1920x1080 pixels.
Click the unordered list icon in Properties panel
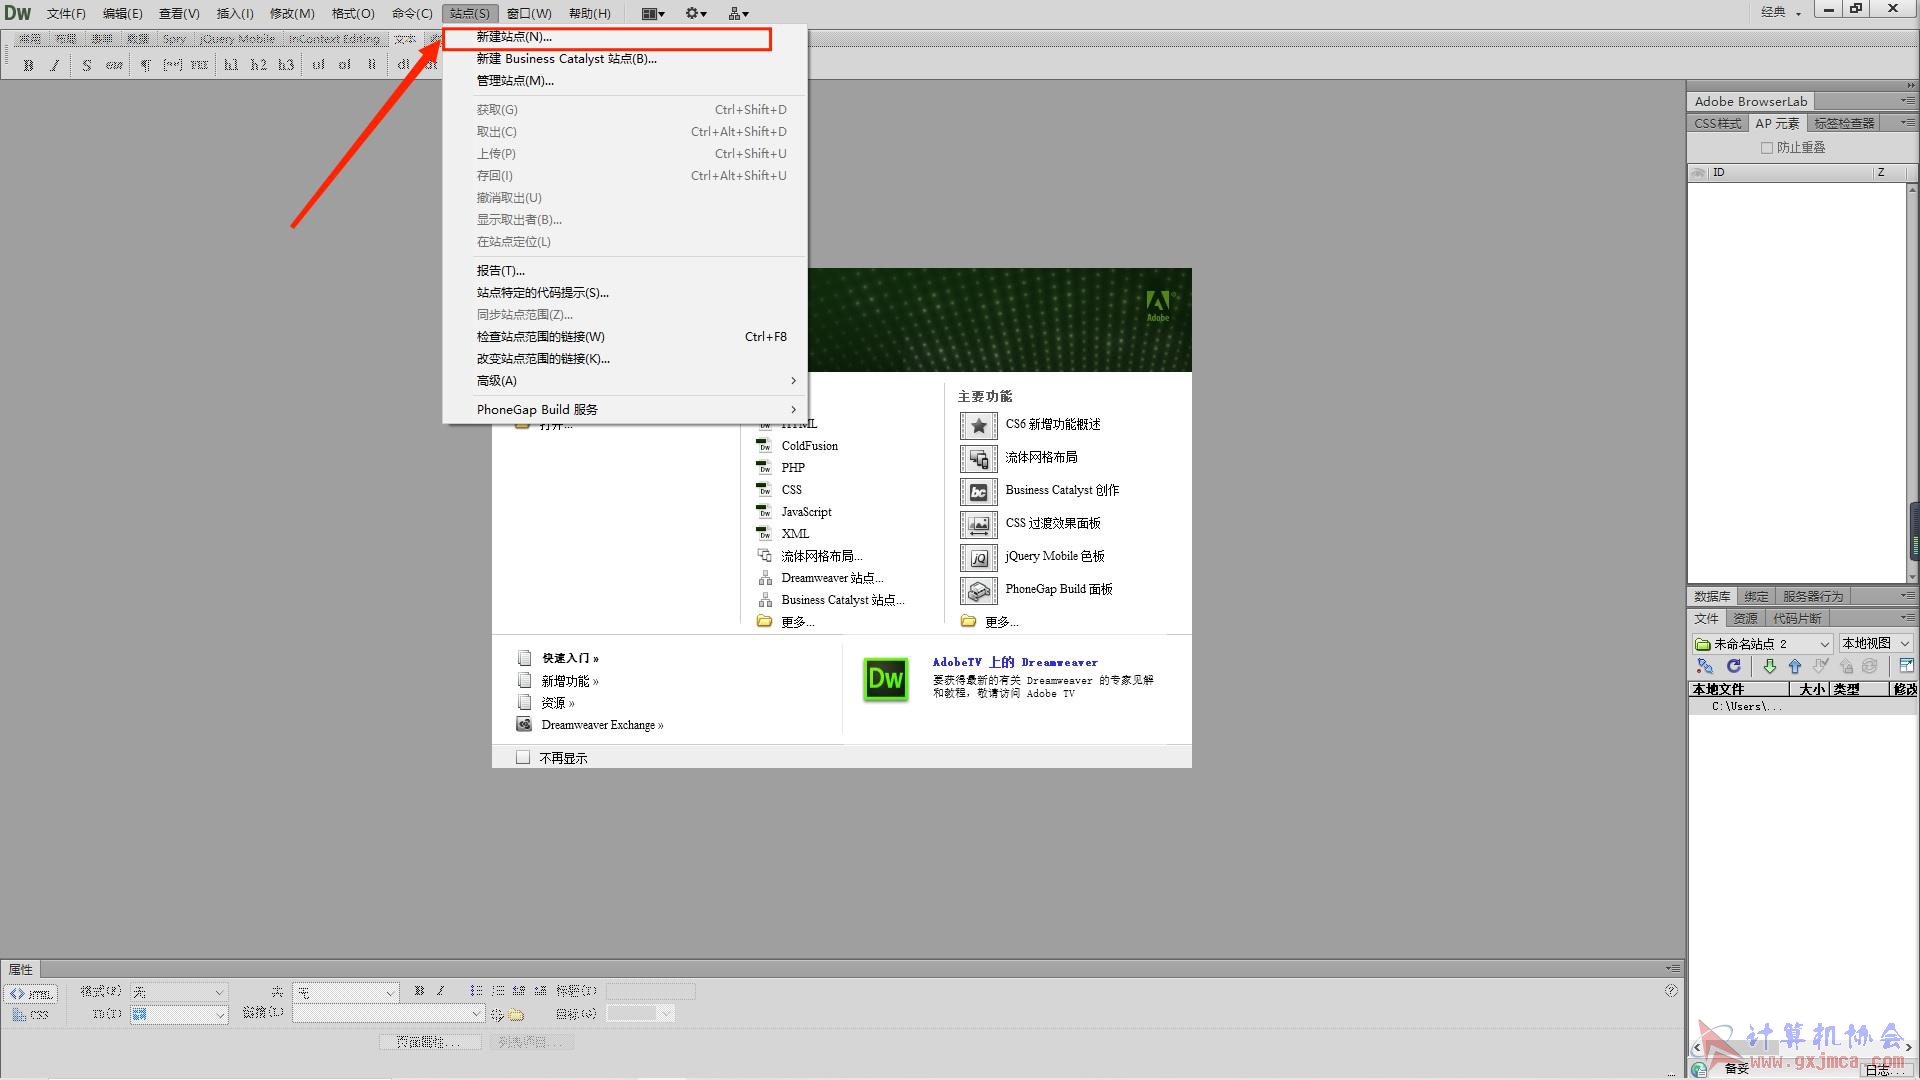click(x=476, y=991)
